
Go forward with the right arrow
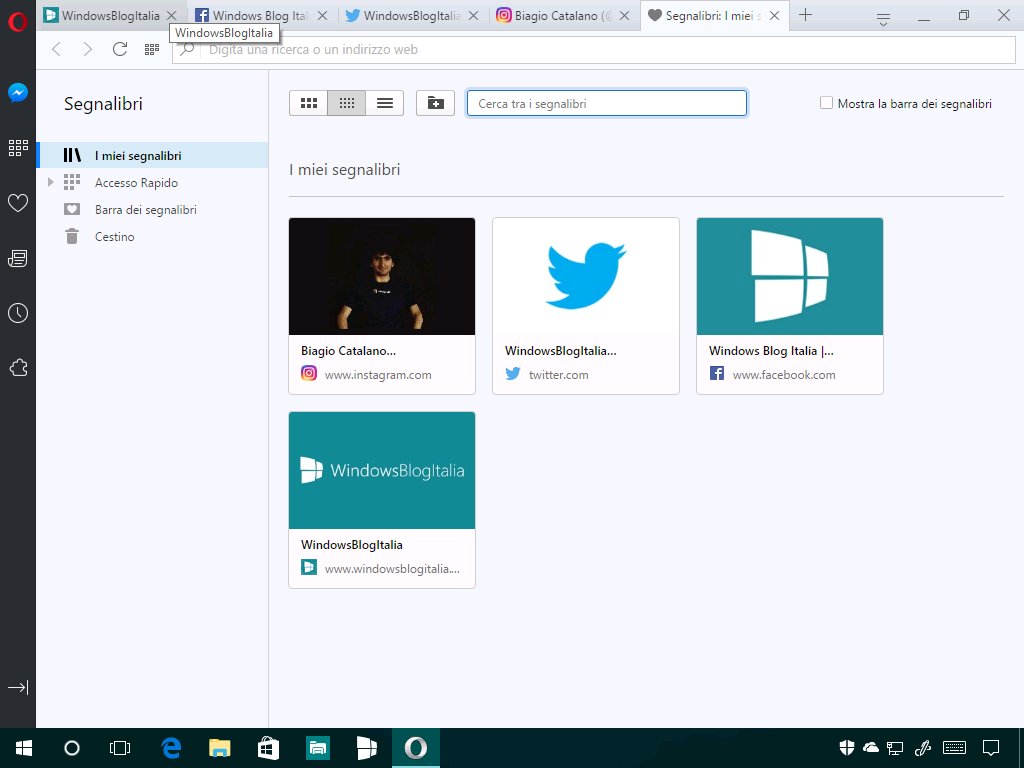click(x=88, y=49)
